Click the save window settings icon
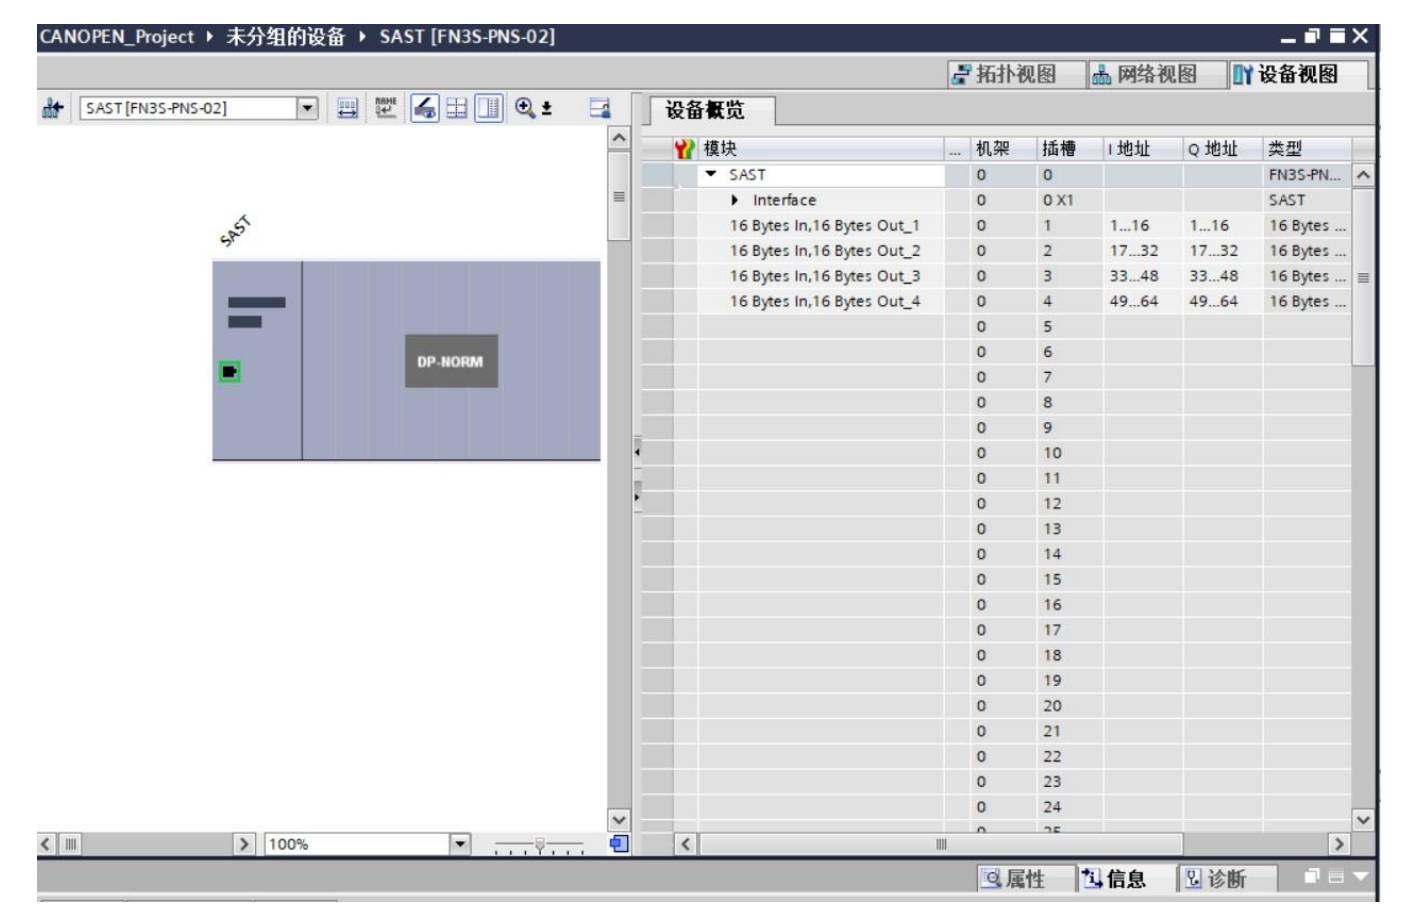1404x918 pixels. click(x=600, y=108)
